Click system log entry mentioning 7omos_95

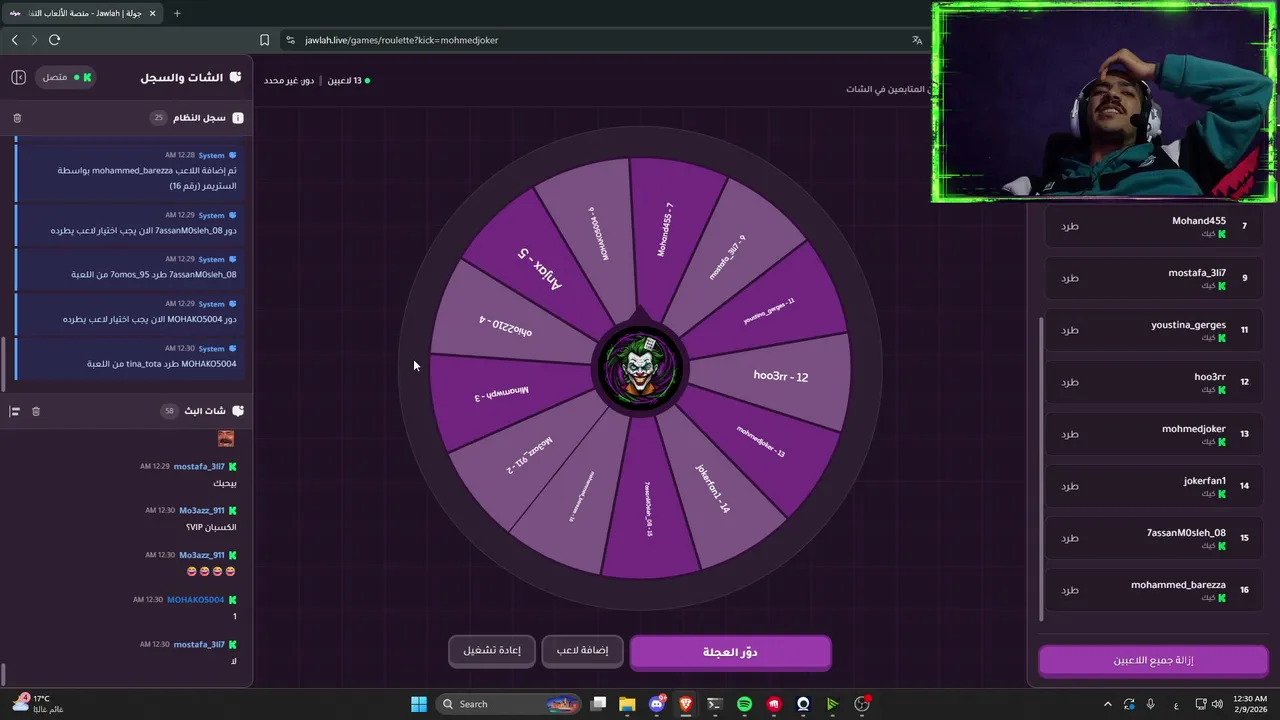[130, 268]
